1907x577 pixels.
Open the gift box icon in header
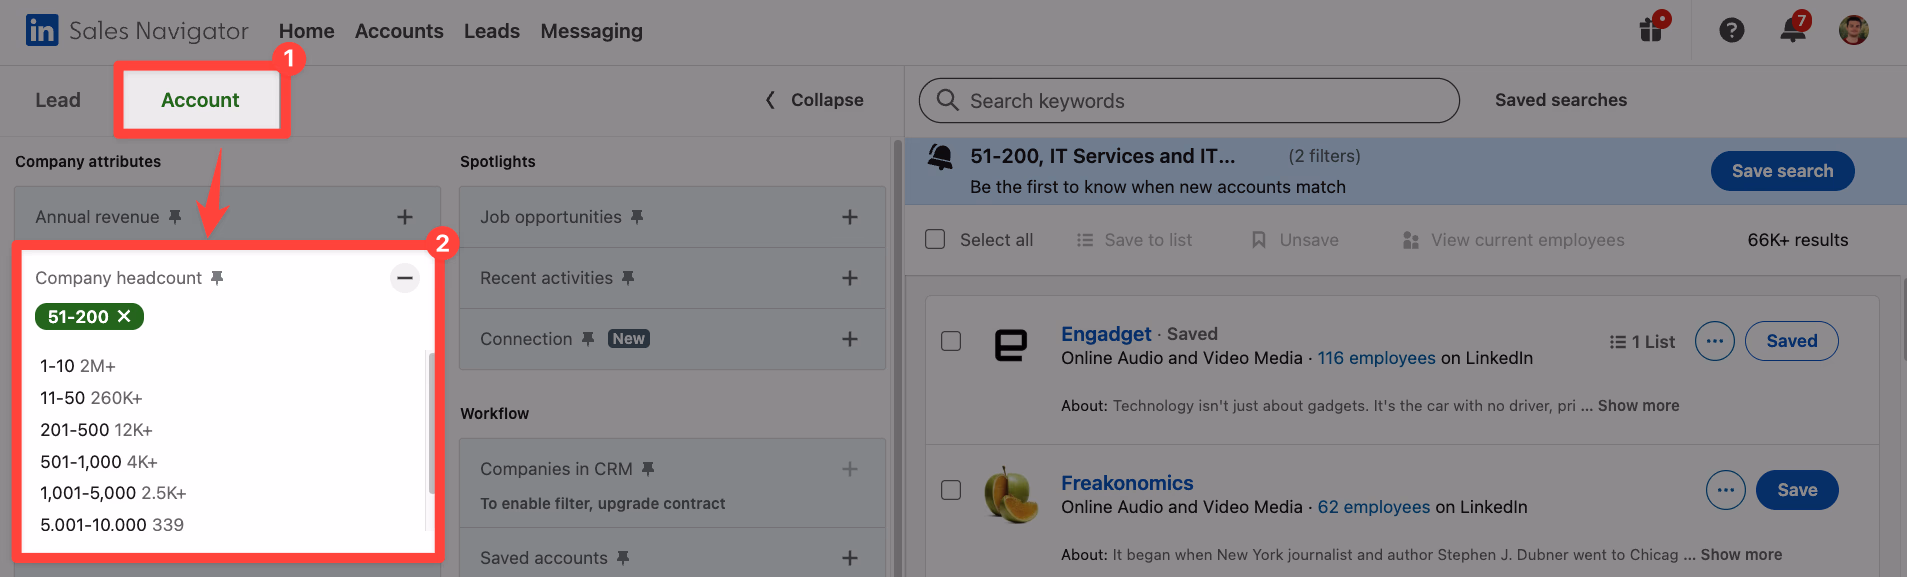[x=1651, y=30]
